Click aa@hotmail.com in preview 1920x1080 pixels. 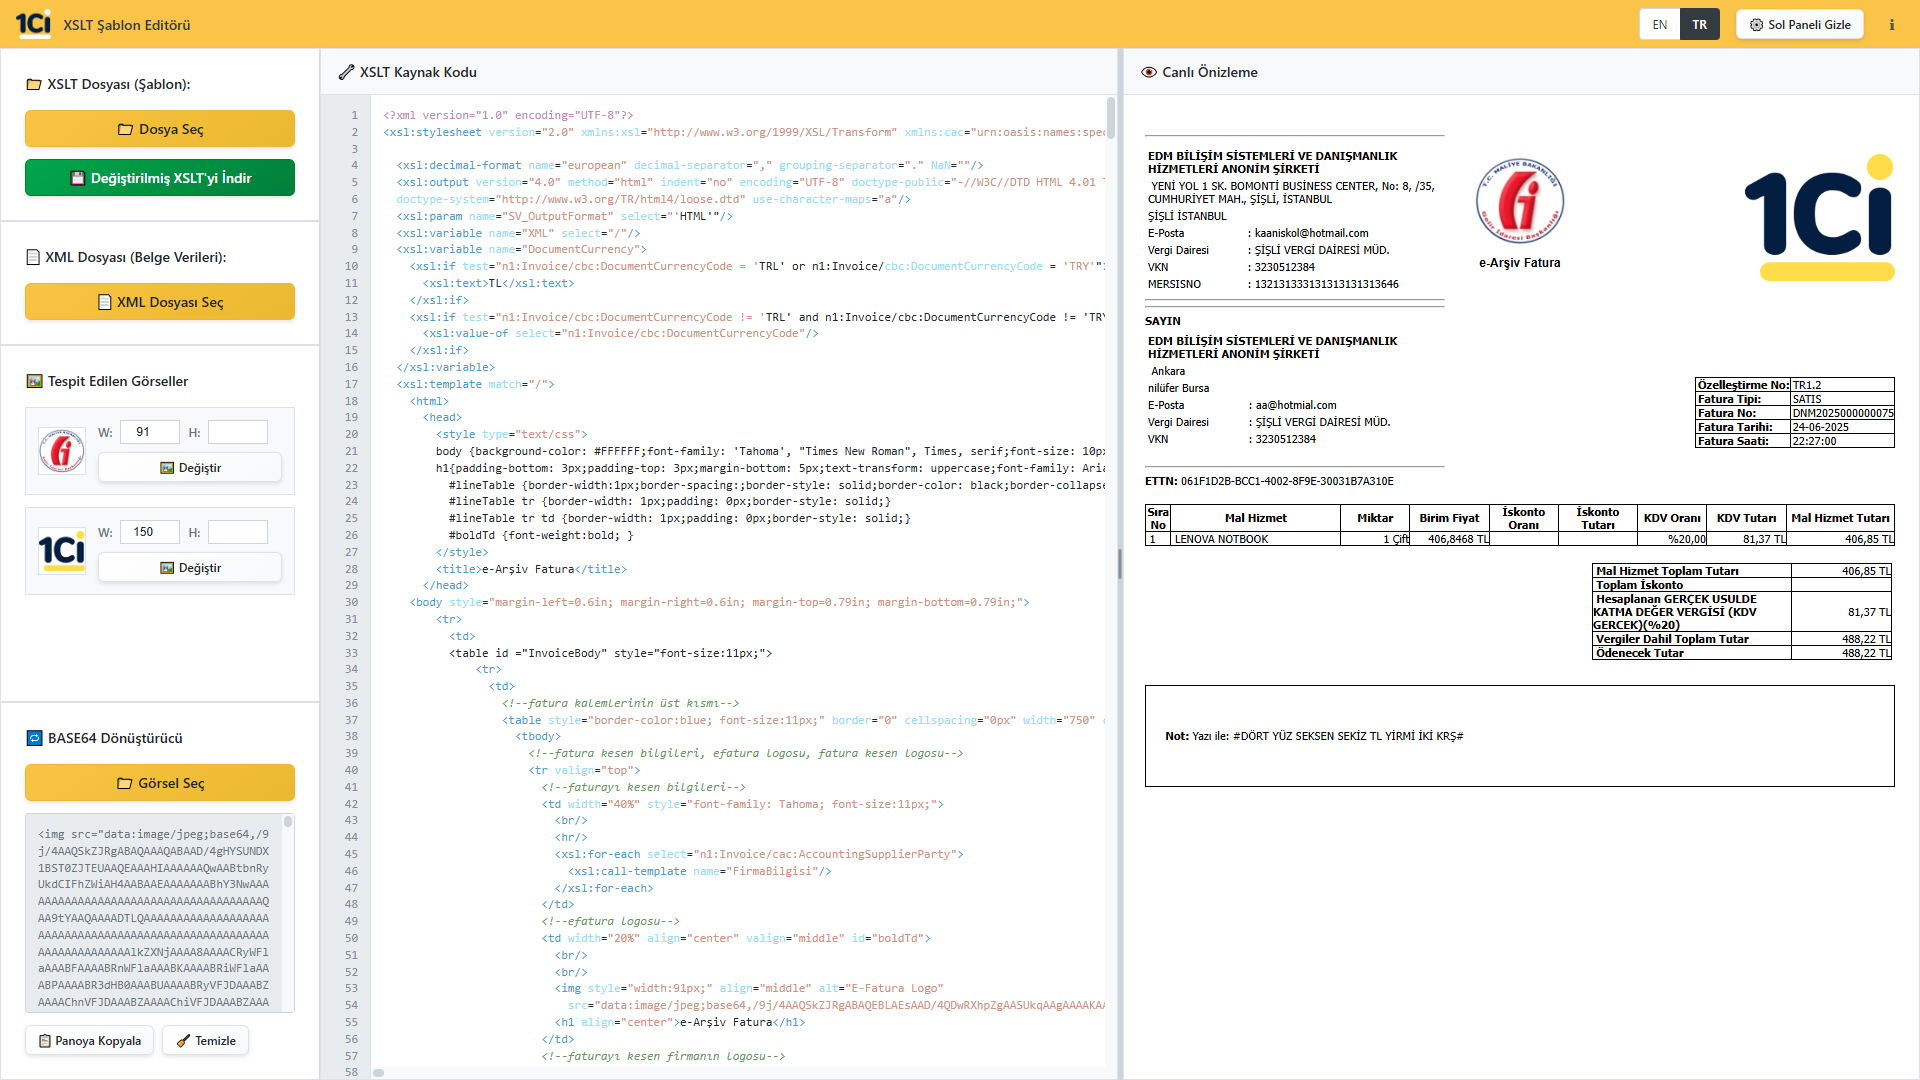[1295, 405]
